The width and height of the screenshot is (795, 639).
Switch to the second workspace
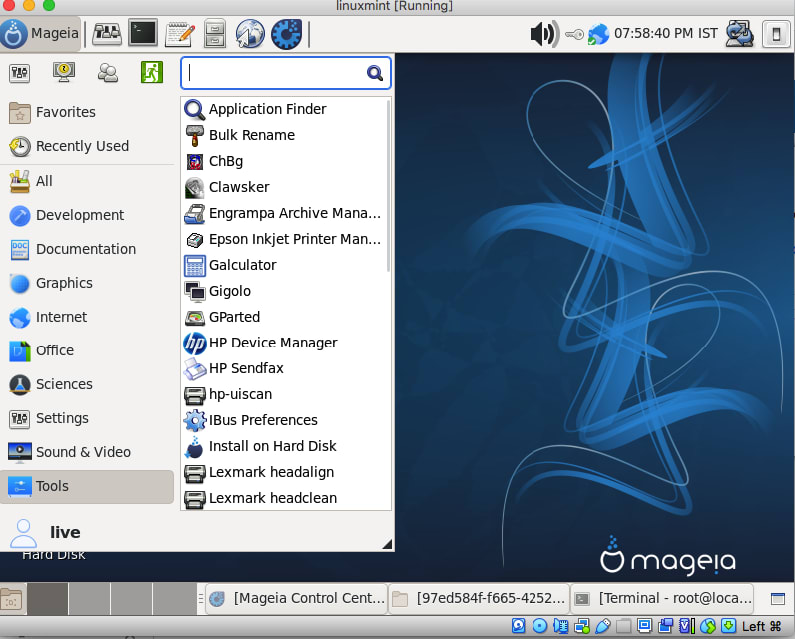click(x=89, y=599)
